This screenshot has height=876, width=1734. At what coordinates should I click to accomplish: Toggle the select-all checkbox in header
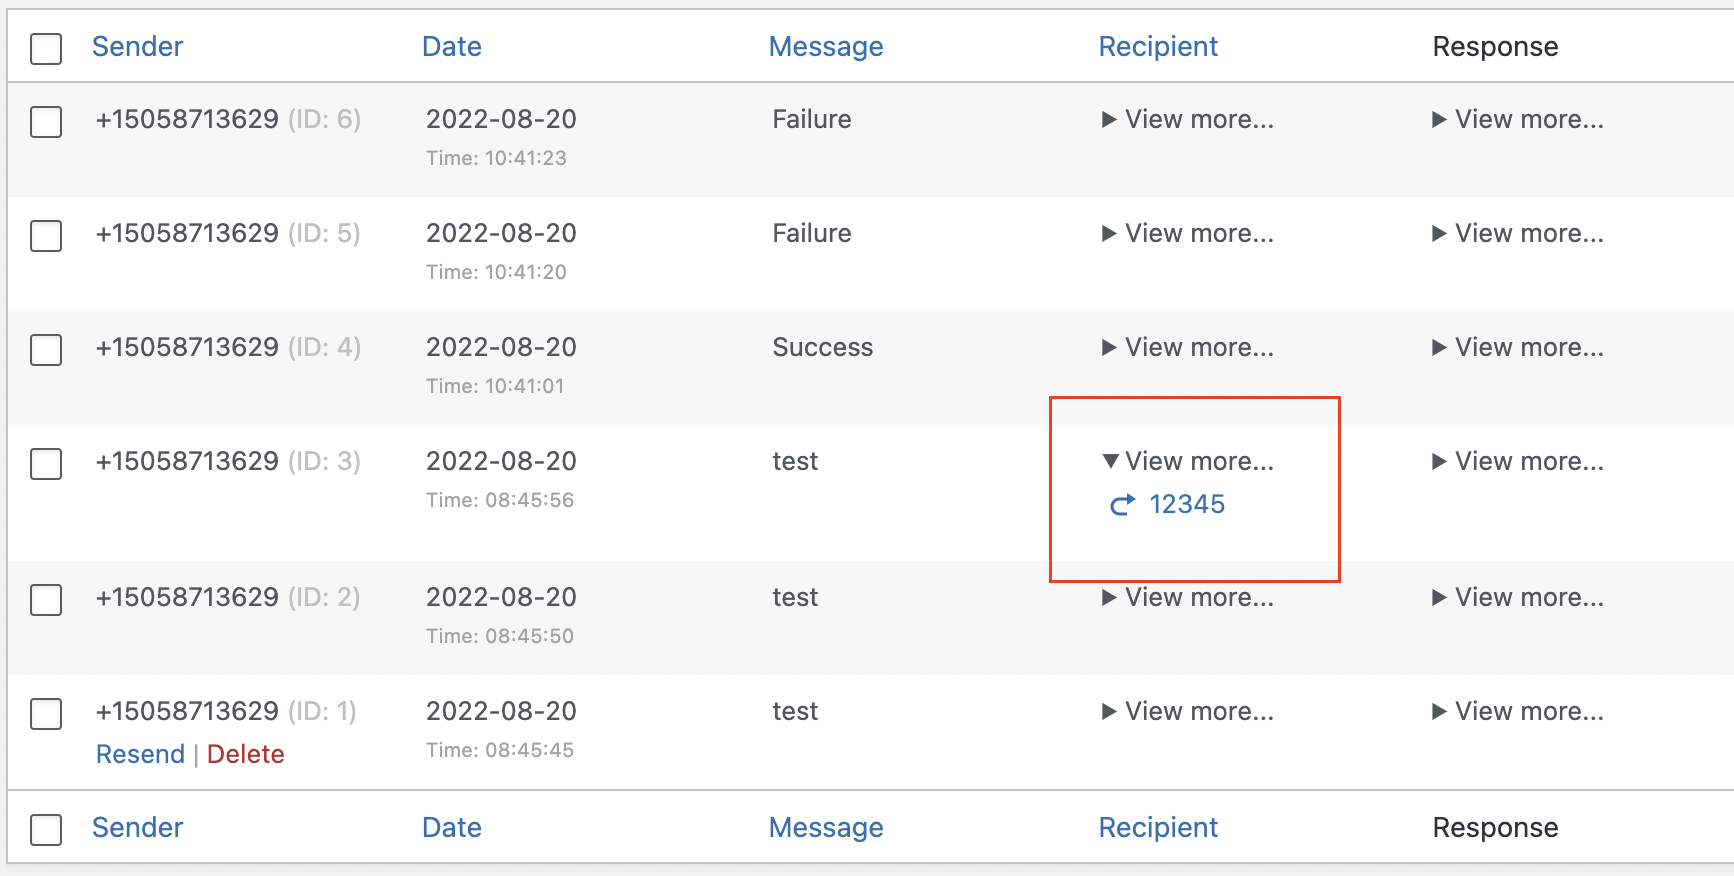tap(46, 48)
